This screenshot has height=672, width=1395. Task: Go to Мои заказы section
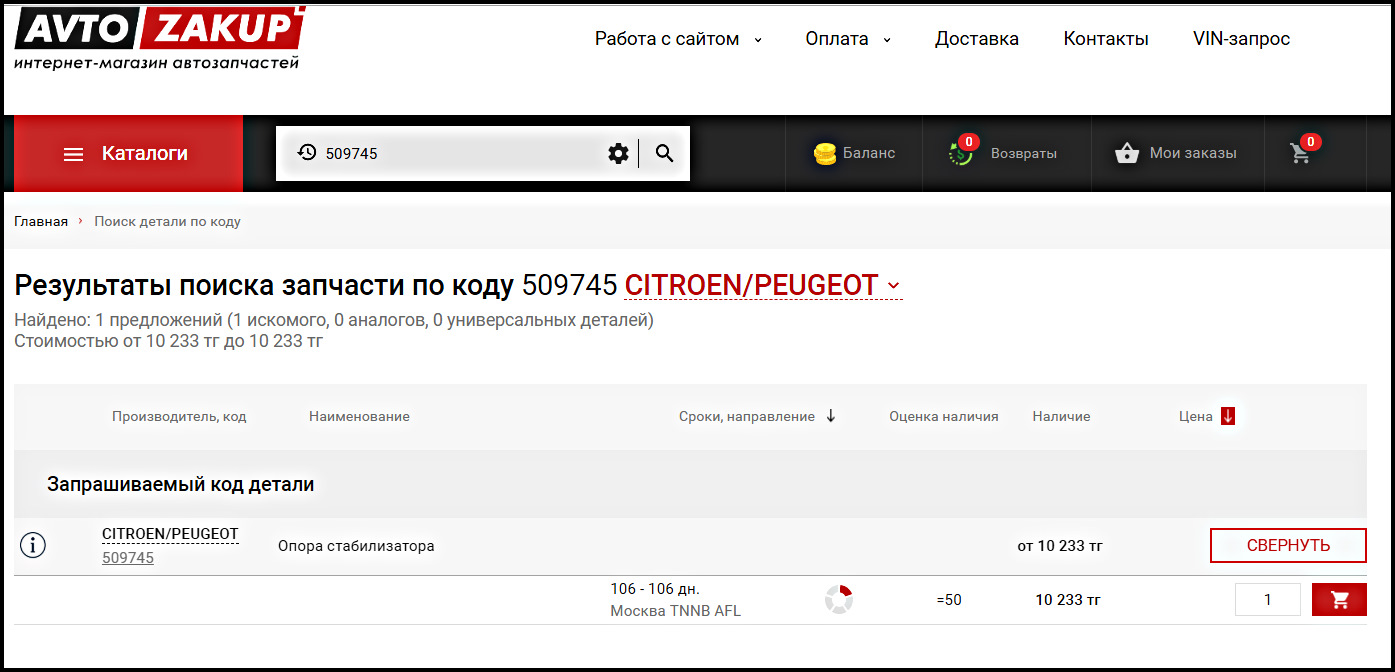click(1177, 154)
